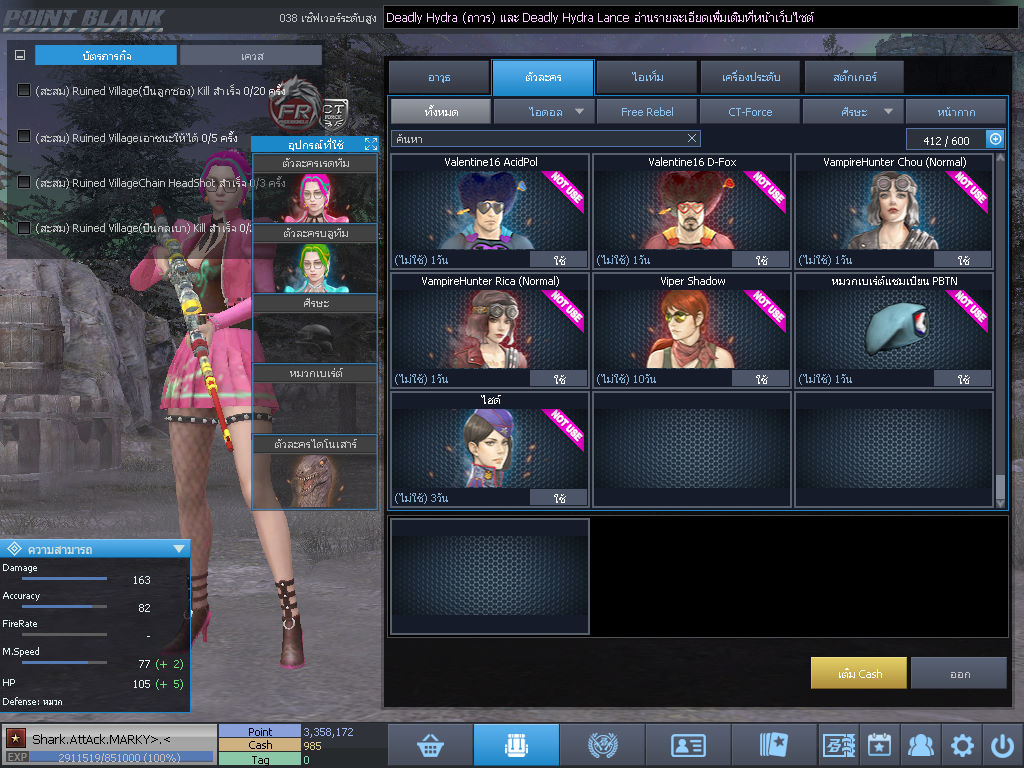
Task: Use Valentine16 D-Fox via ใช้ button
Action: click(761, 260)
